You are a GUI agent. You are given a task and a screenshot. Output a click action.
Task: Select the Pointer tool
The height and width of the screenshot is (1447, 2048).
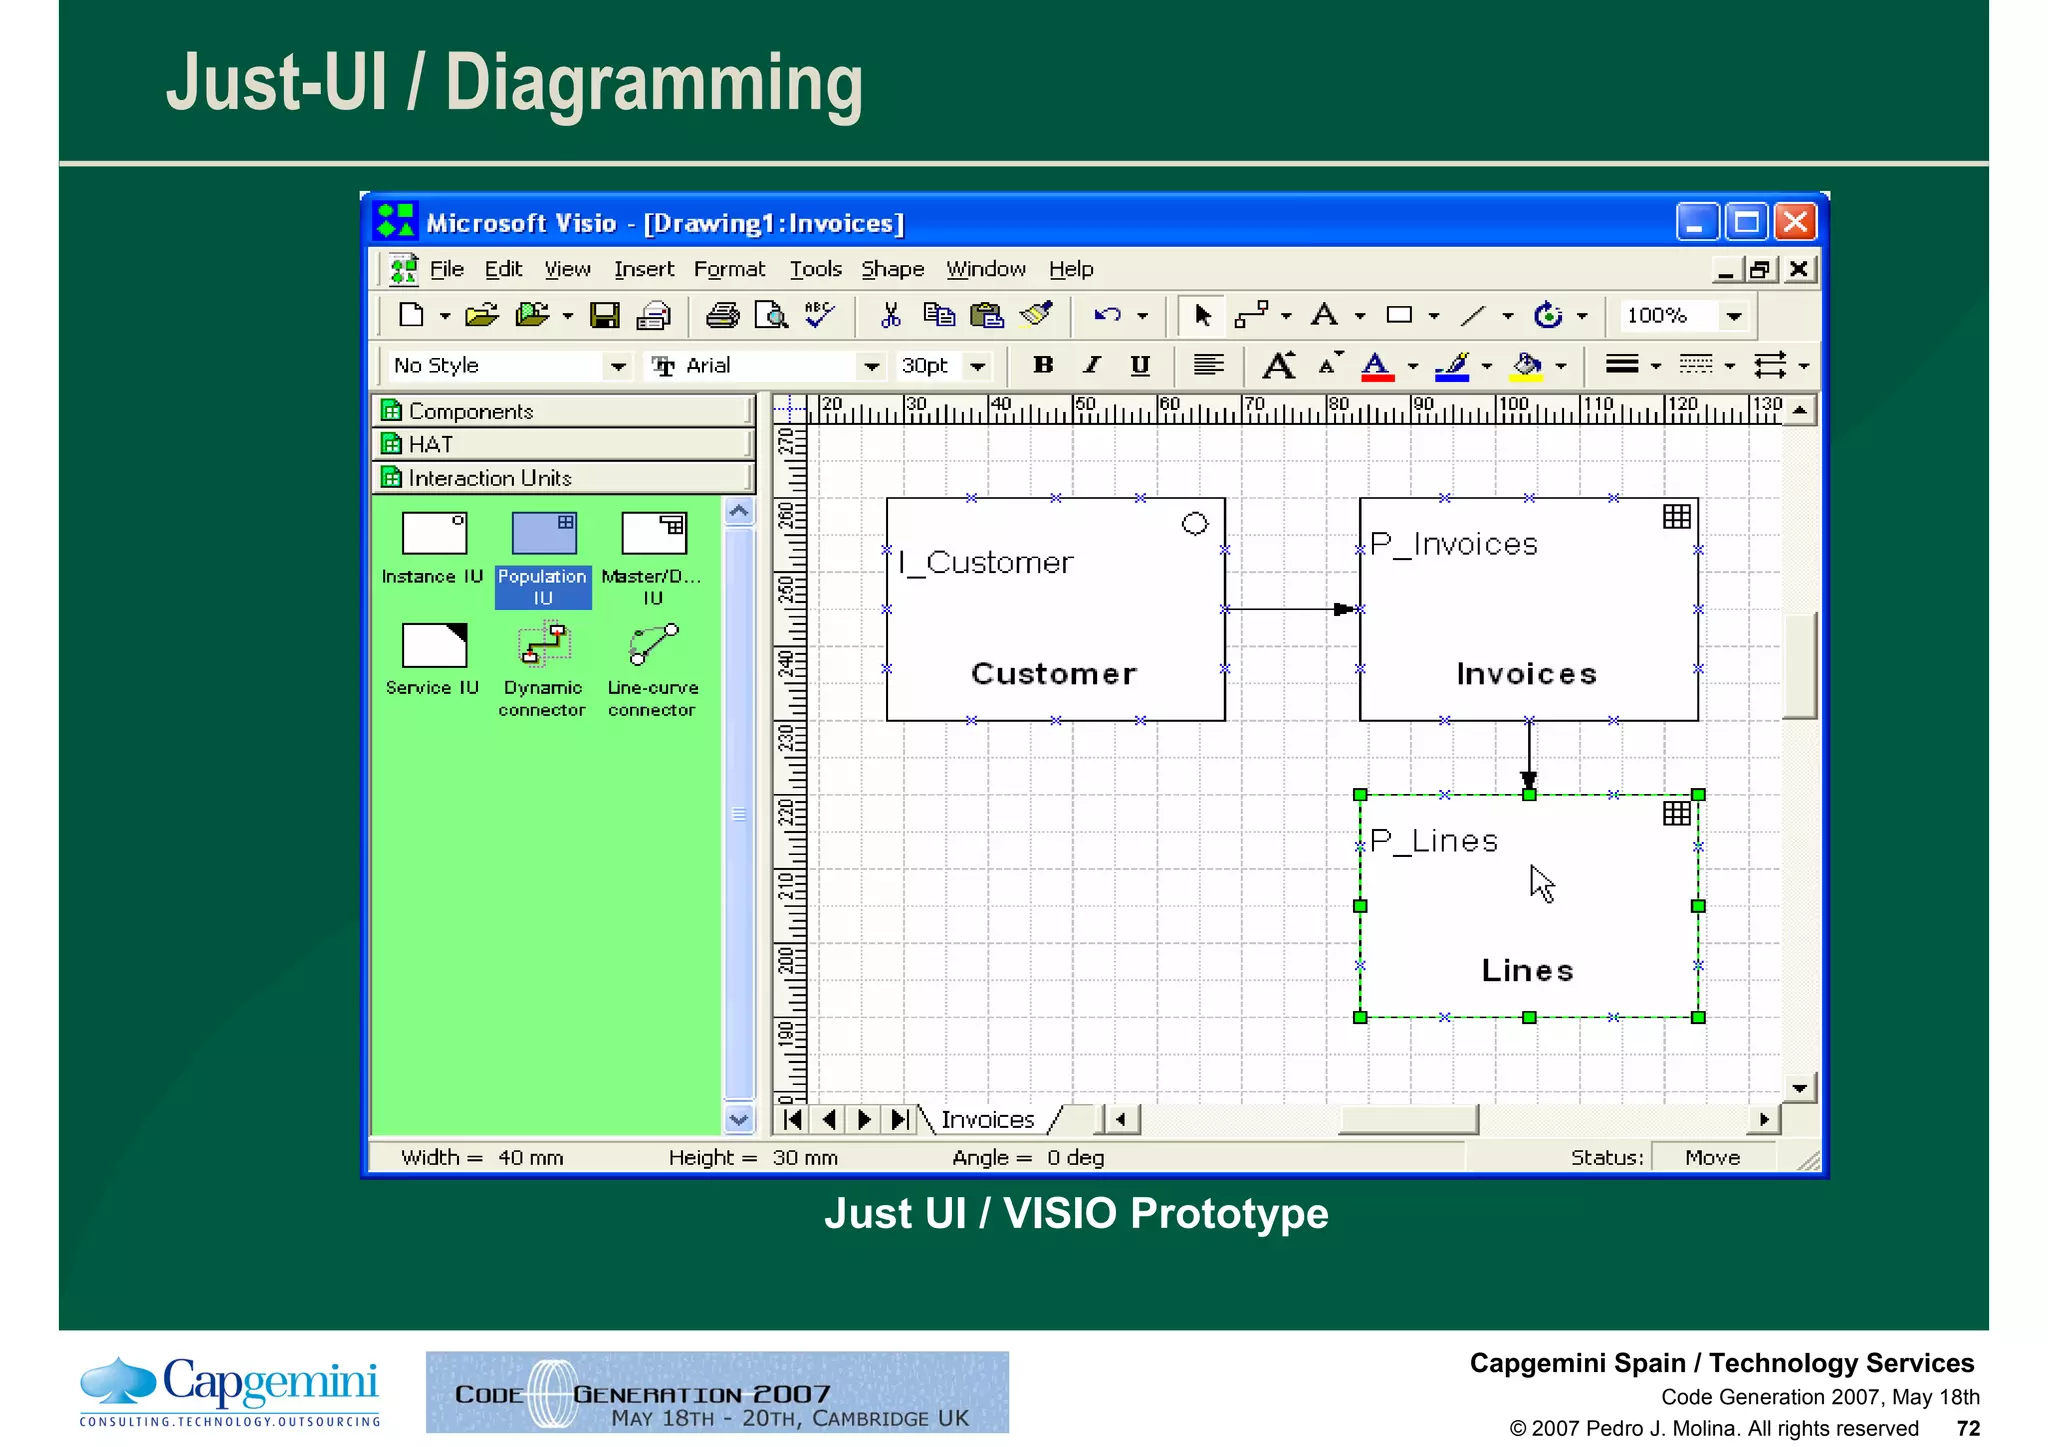click(x=1203, y=316)
